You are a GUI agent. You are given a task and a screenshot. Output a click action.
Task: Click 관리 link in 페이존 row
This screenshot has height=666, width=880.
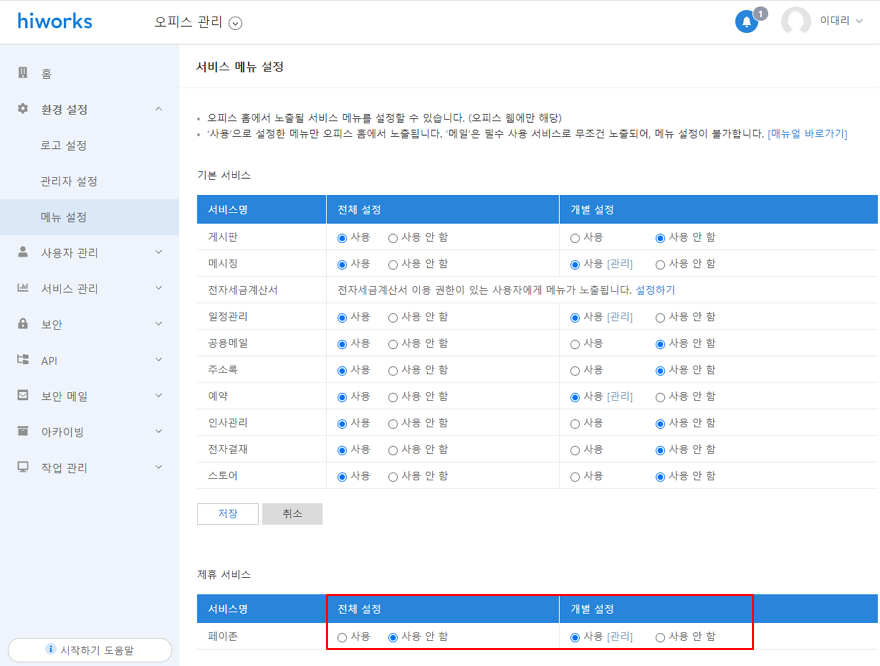point(620,637)
